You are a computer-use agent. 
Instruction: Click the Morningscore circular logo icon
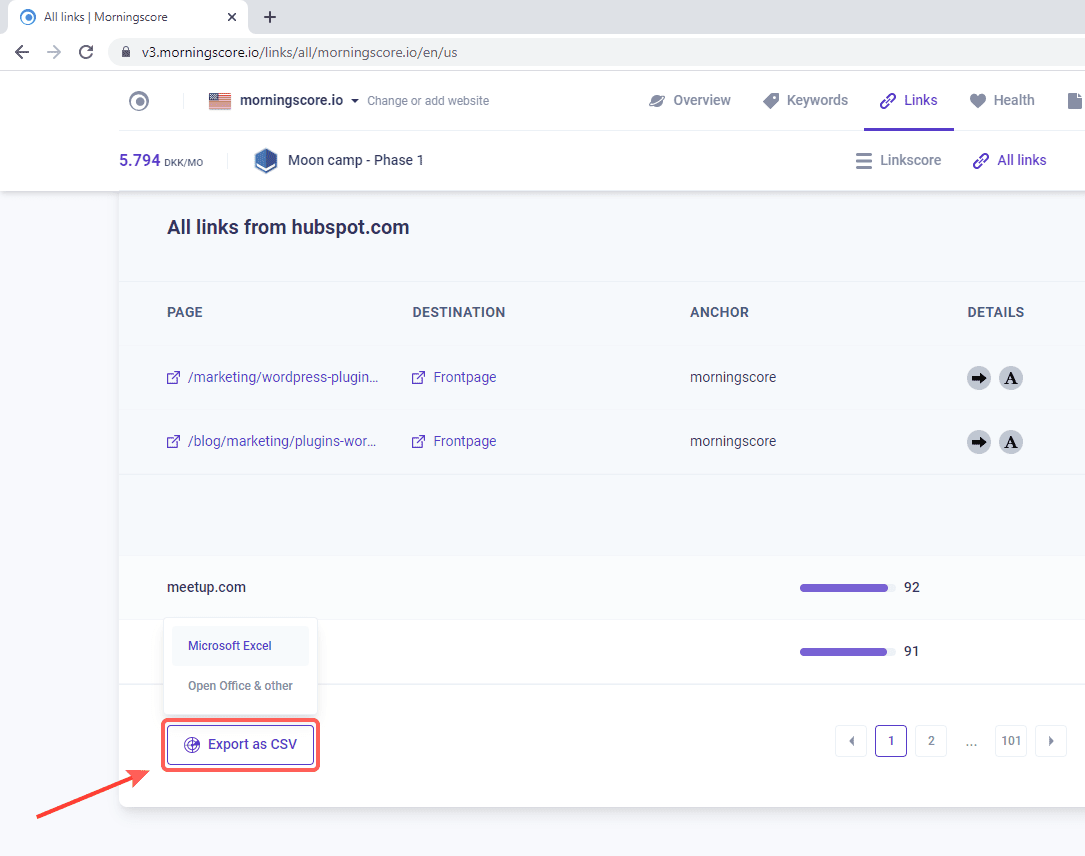click(x=139, y=101)
